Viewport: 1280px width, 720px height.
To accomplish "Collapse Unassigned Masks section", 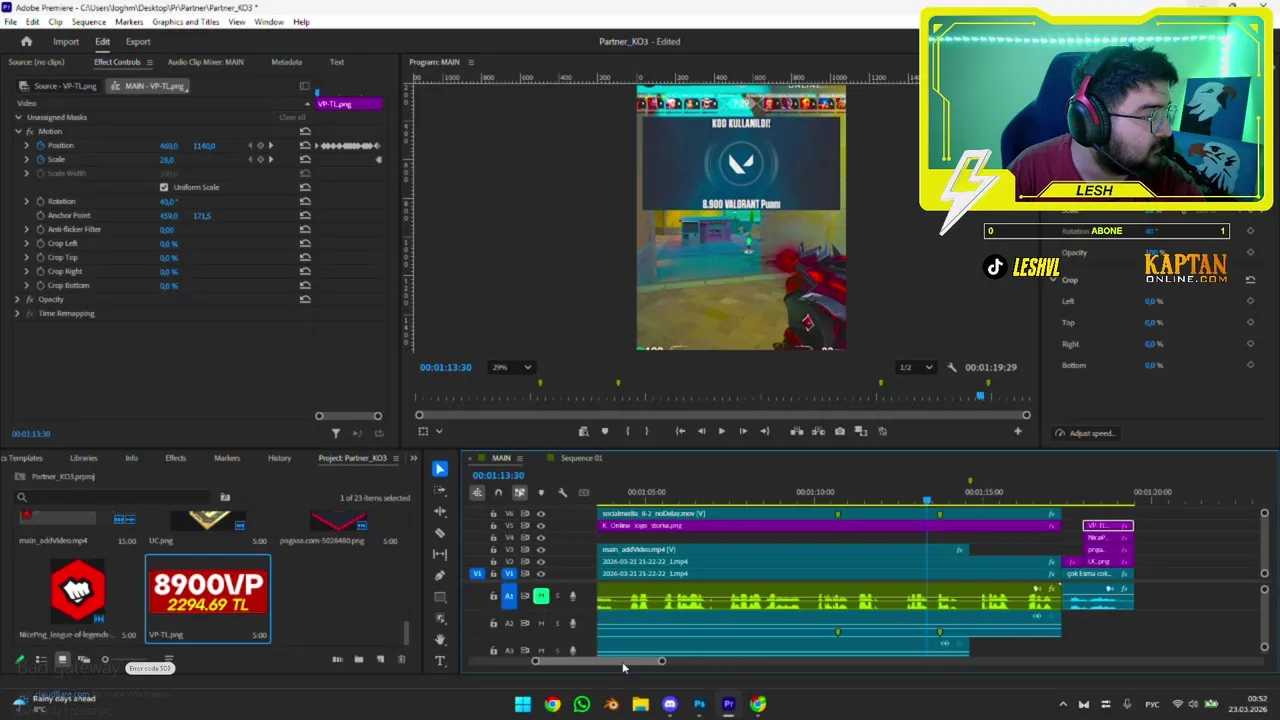I will click(x=17, y=117).
